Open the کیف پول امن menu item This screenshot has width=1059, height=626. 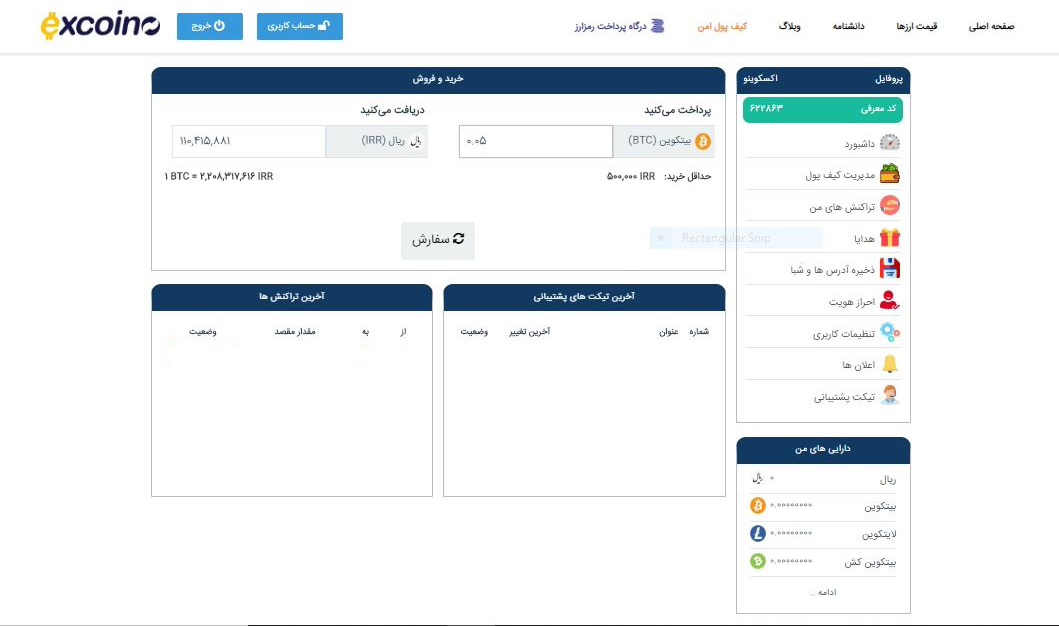722,26
